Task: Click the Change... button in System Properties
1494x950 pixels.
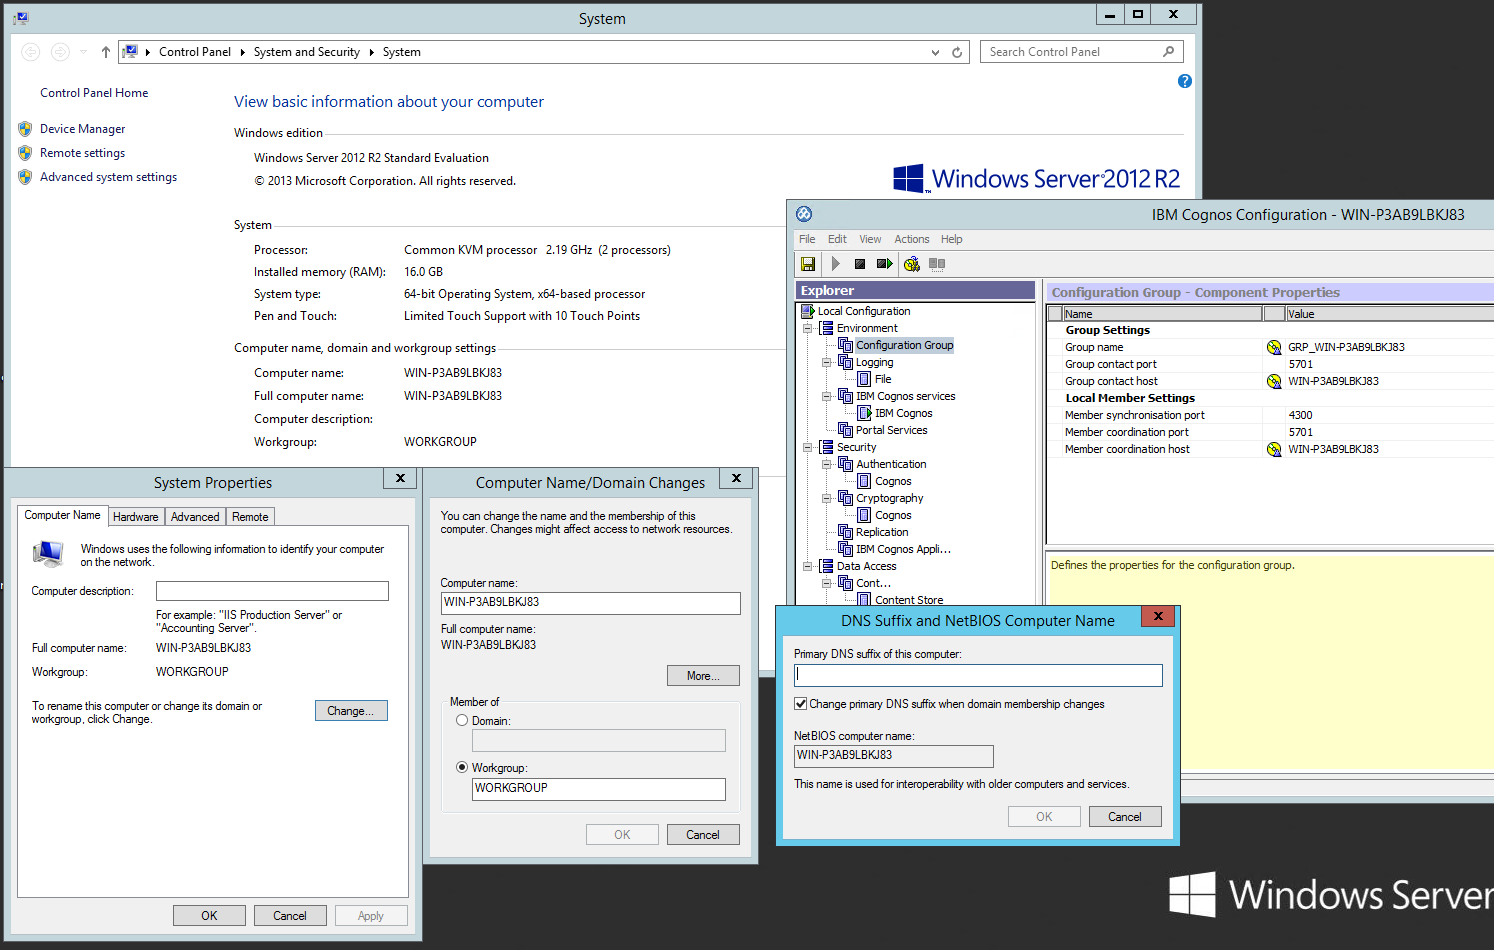Action: pos(351,710)
